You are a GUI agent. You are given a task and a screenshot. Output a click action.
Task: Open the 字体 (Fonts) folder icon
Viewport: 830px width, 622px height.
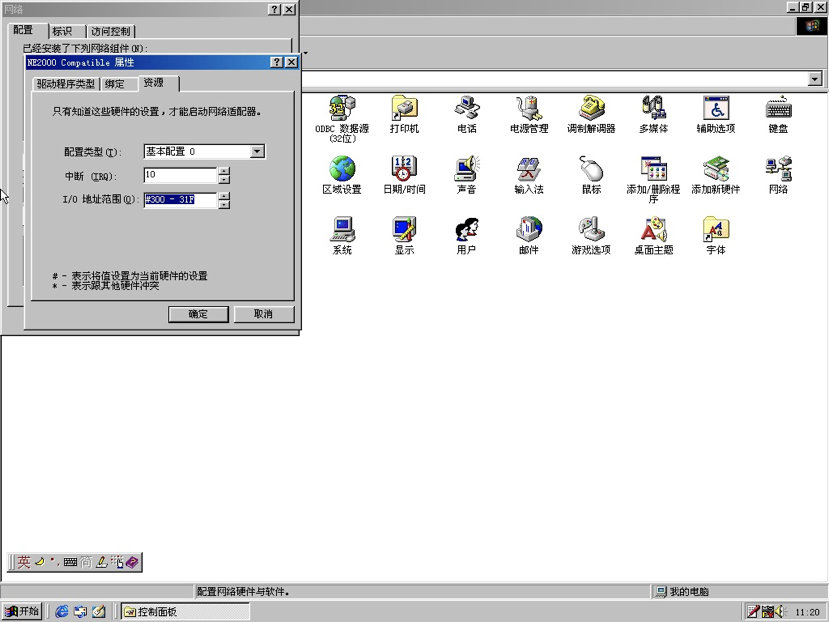pyautogui.click(x=715, y=230)
